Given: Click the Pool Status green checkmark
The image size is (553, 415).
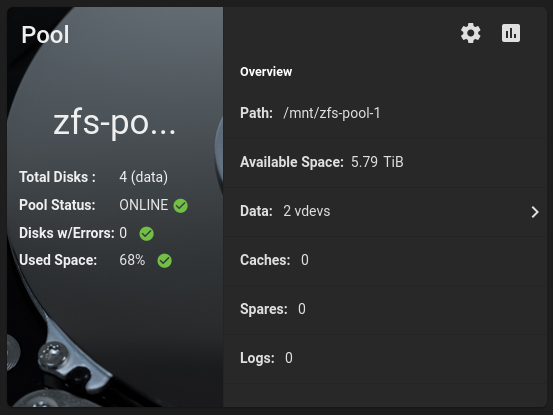Looking at the screenshot, I should pos(181,206).
